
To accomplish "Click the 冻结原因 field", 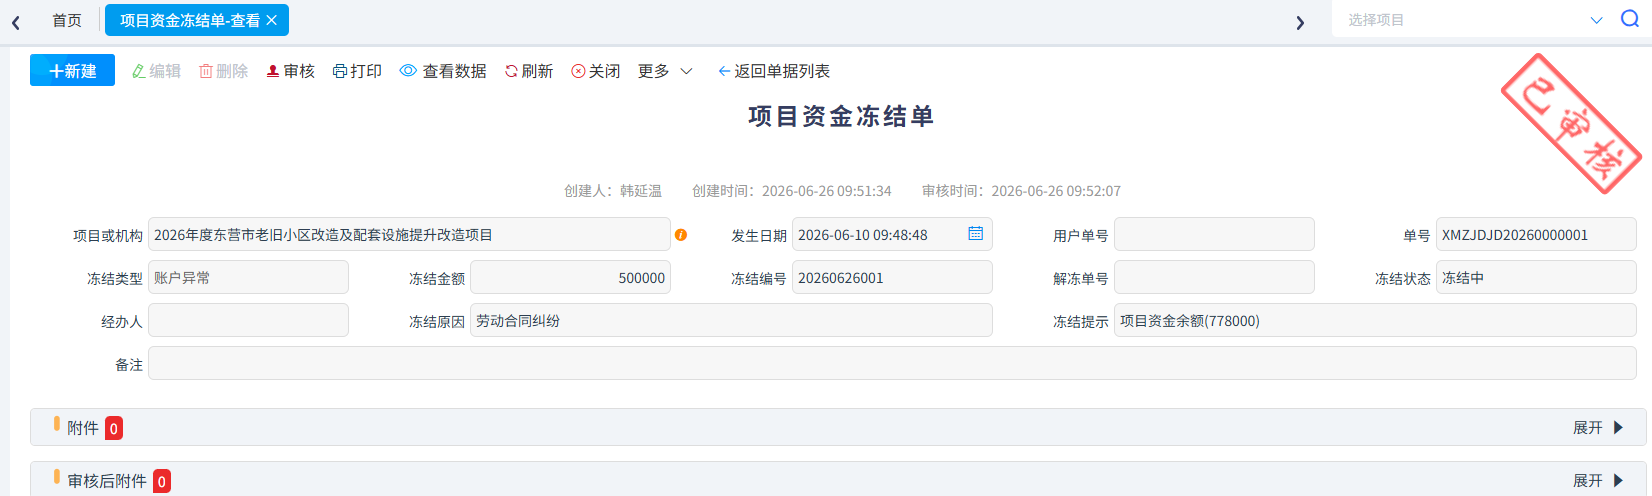I will pos(731,320).
